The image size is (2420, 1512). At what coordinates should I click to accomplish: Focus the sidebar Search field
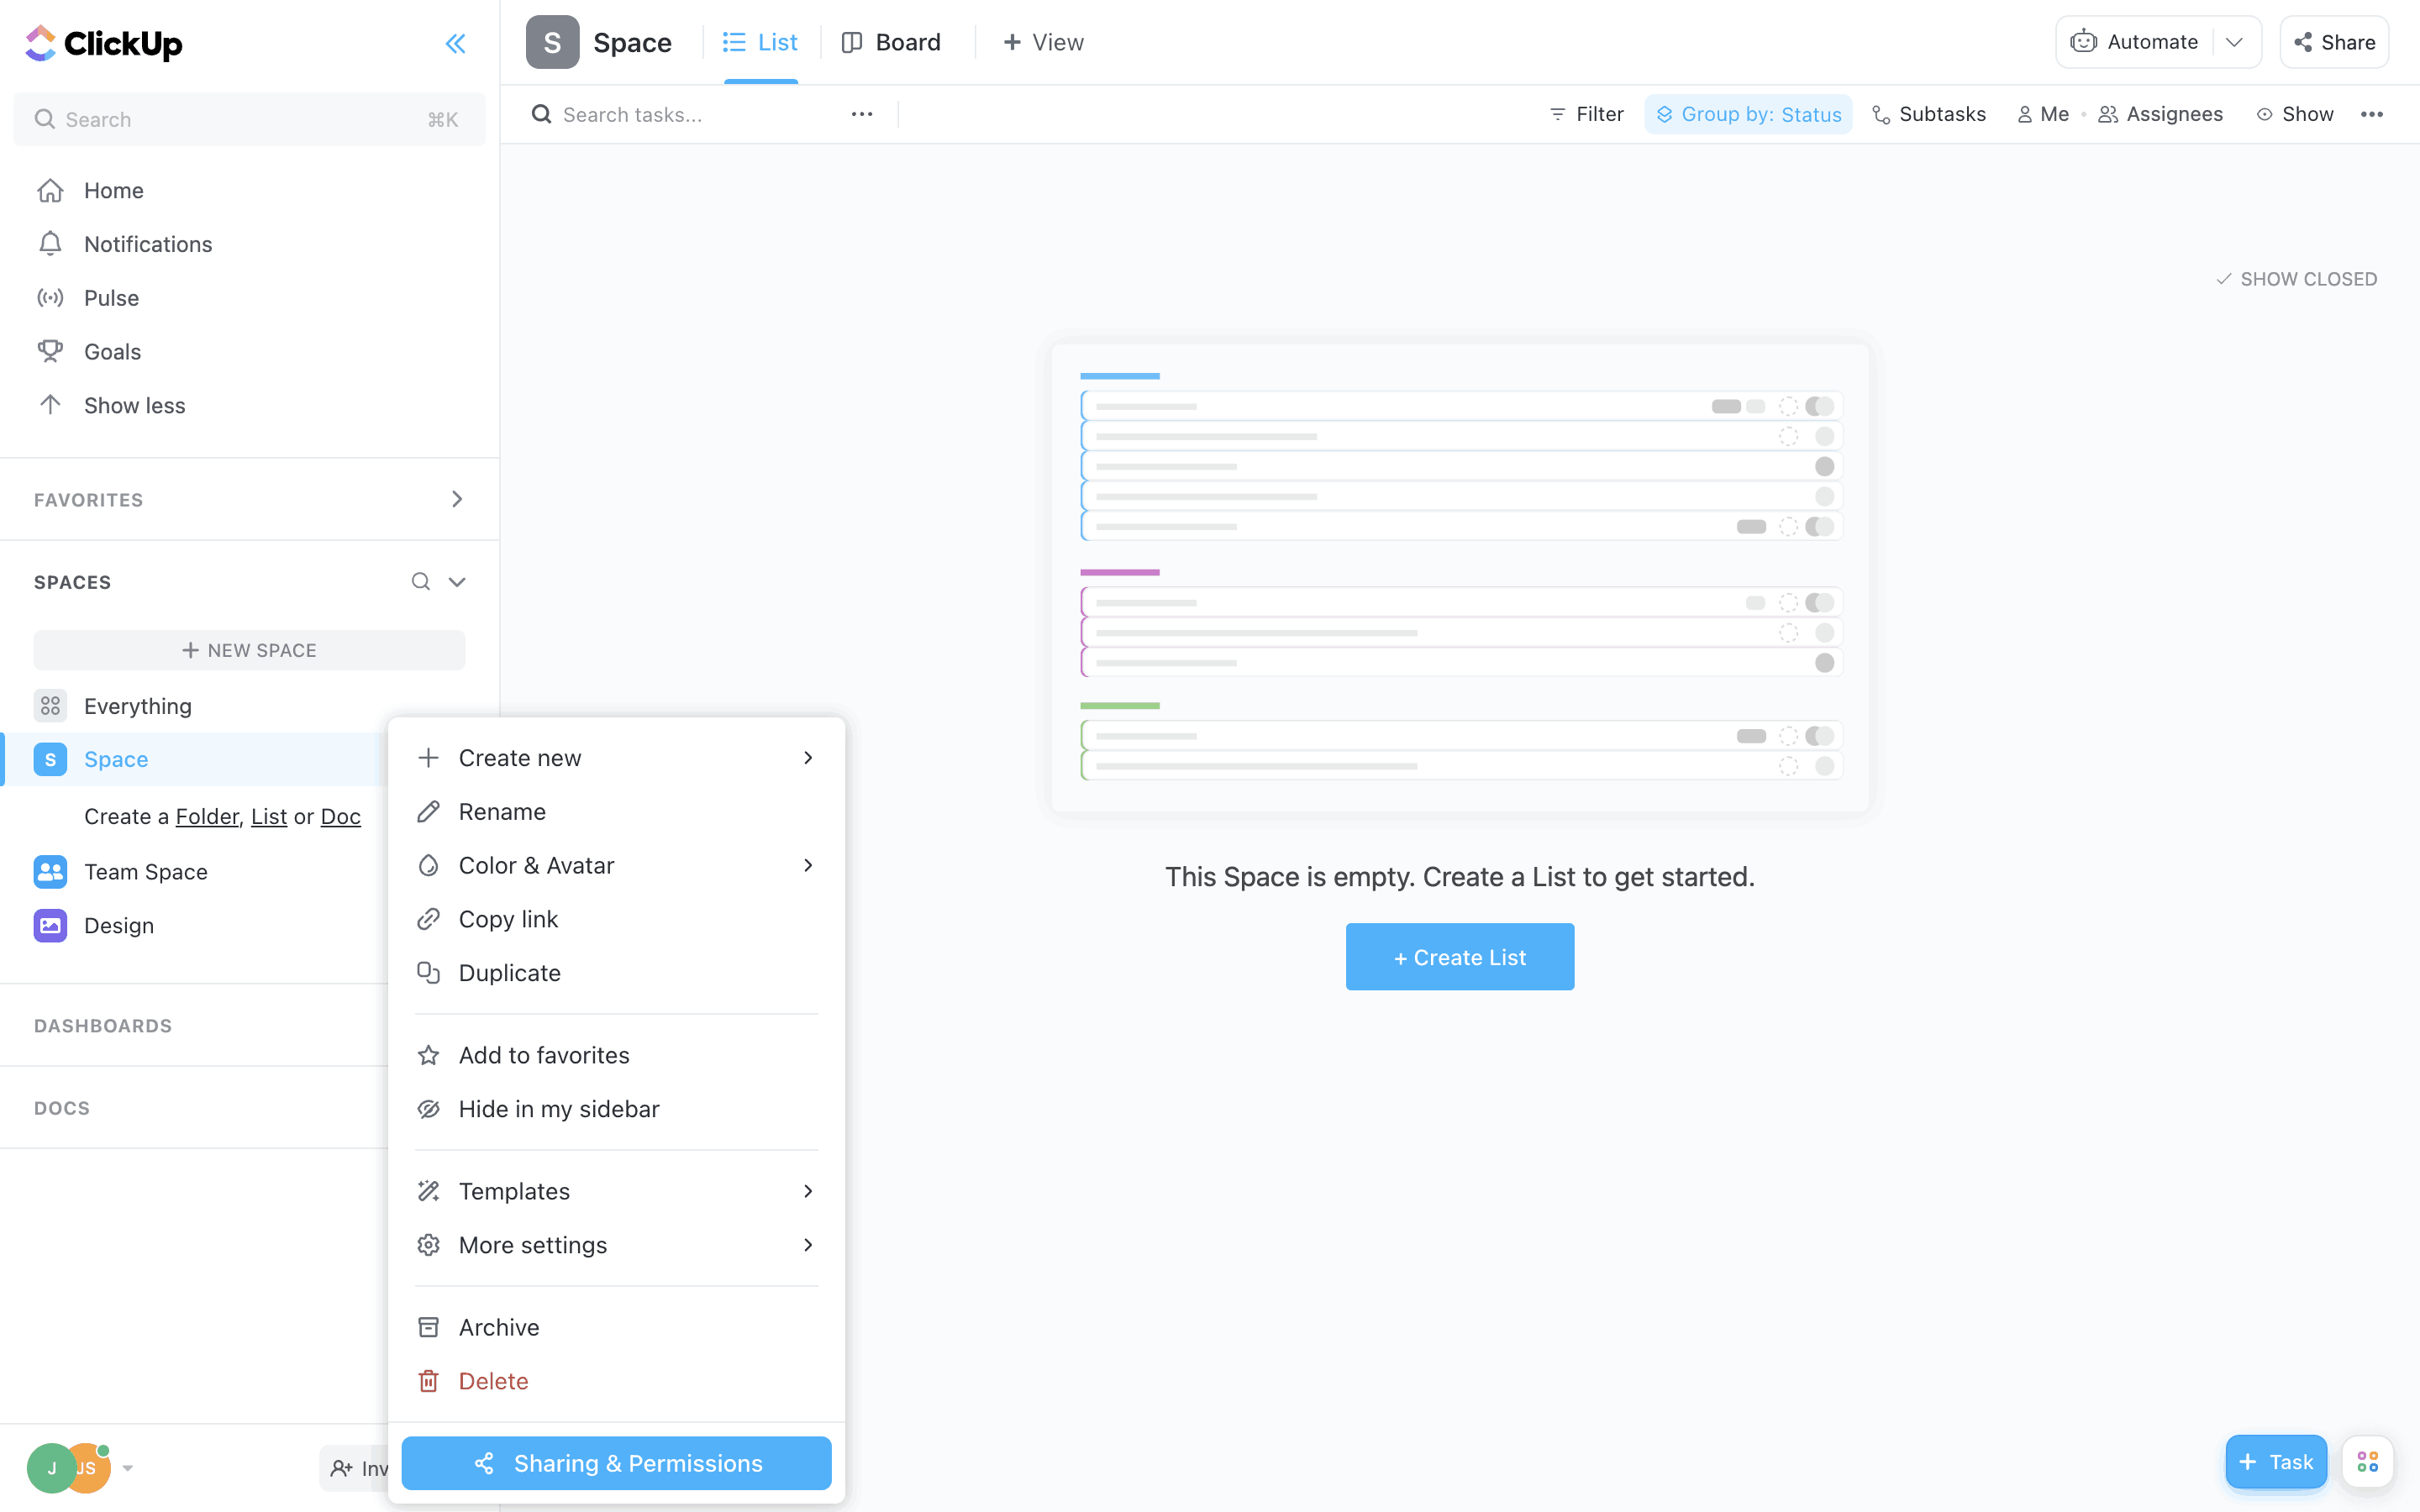pos(249,119)
